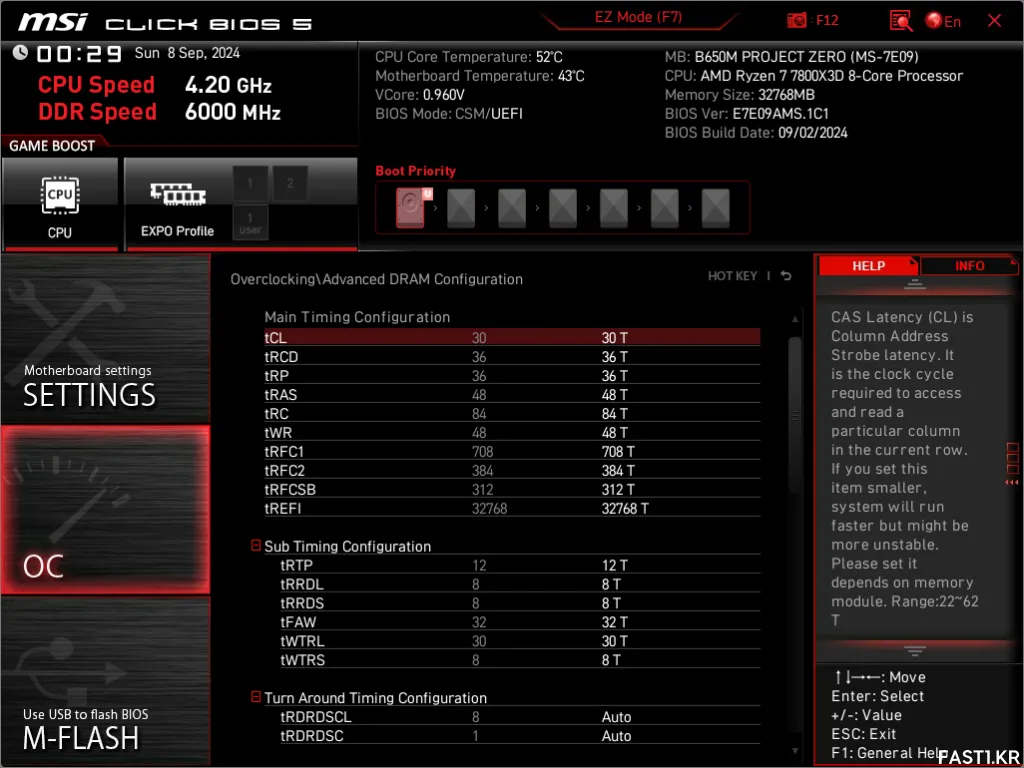1024x768 pixels.
Task: Select the tWTRL 30 T value
Action: [x=615, y=641]
